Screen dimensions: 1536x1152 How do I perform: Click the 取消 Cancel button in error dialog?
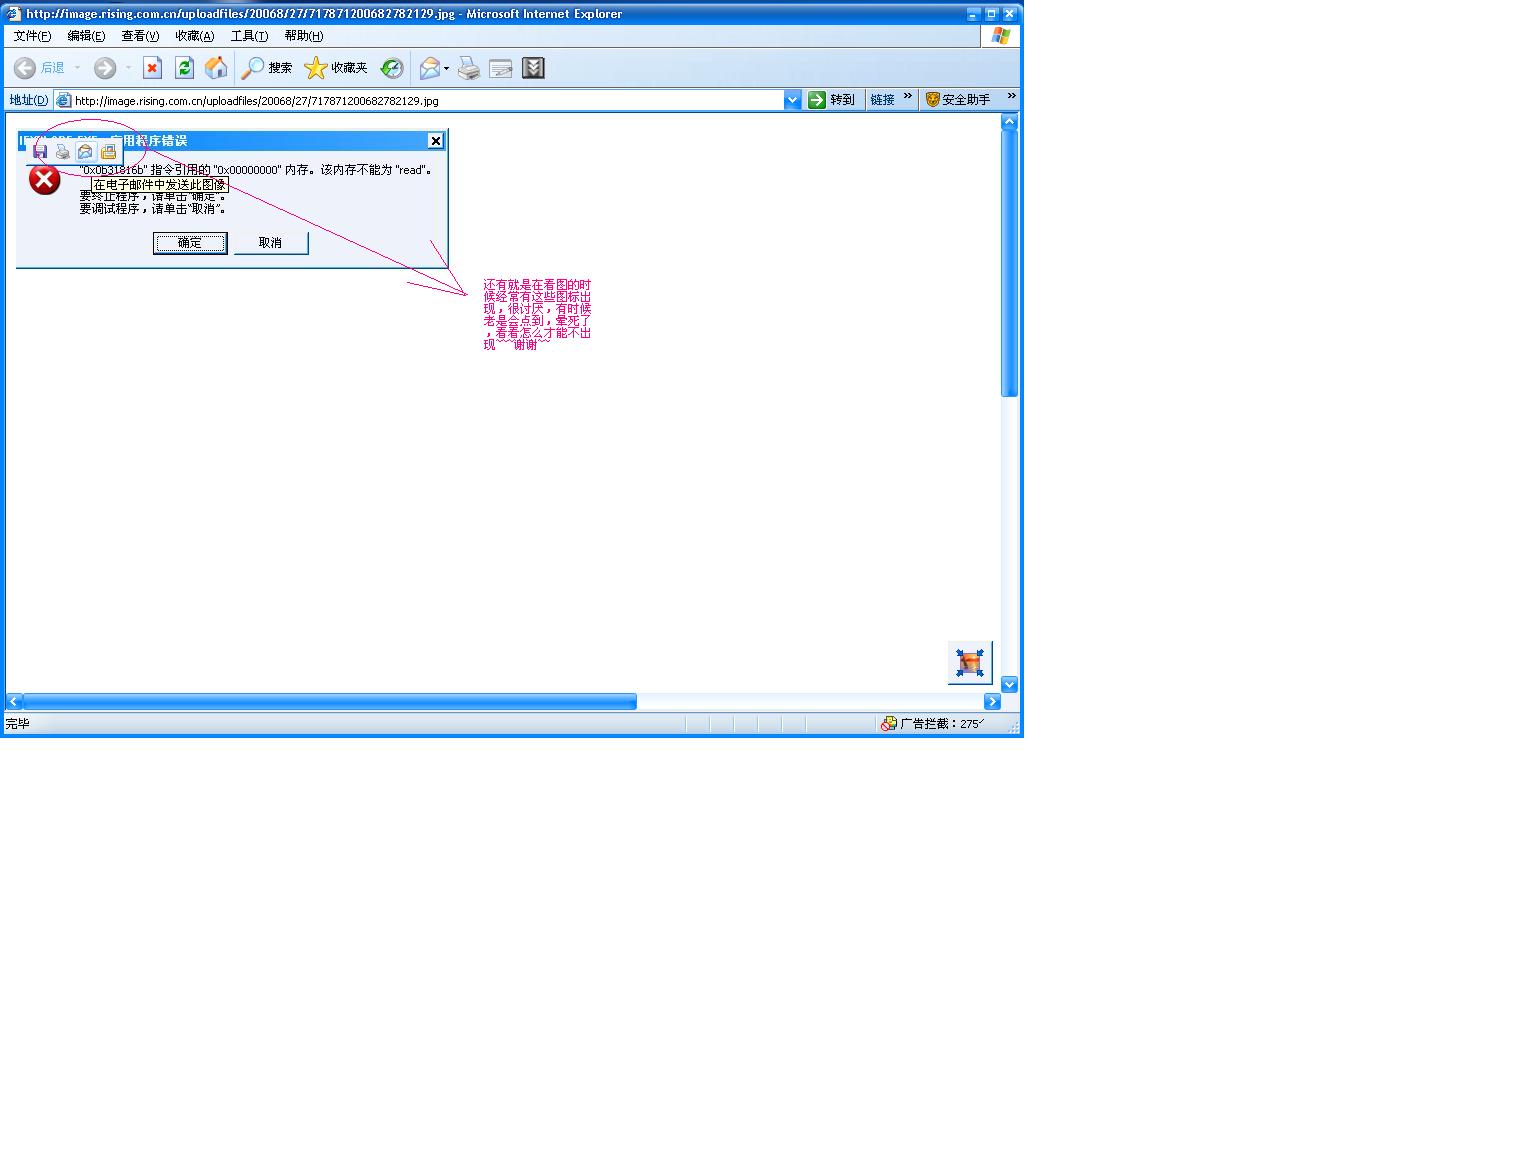(271, 243)
